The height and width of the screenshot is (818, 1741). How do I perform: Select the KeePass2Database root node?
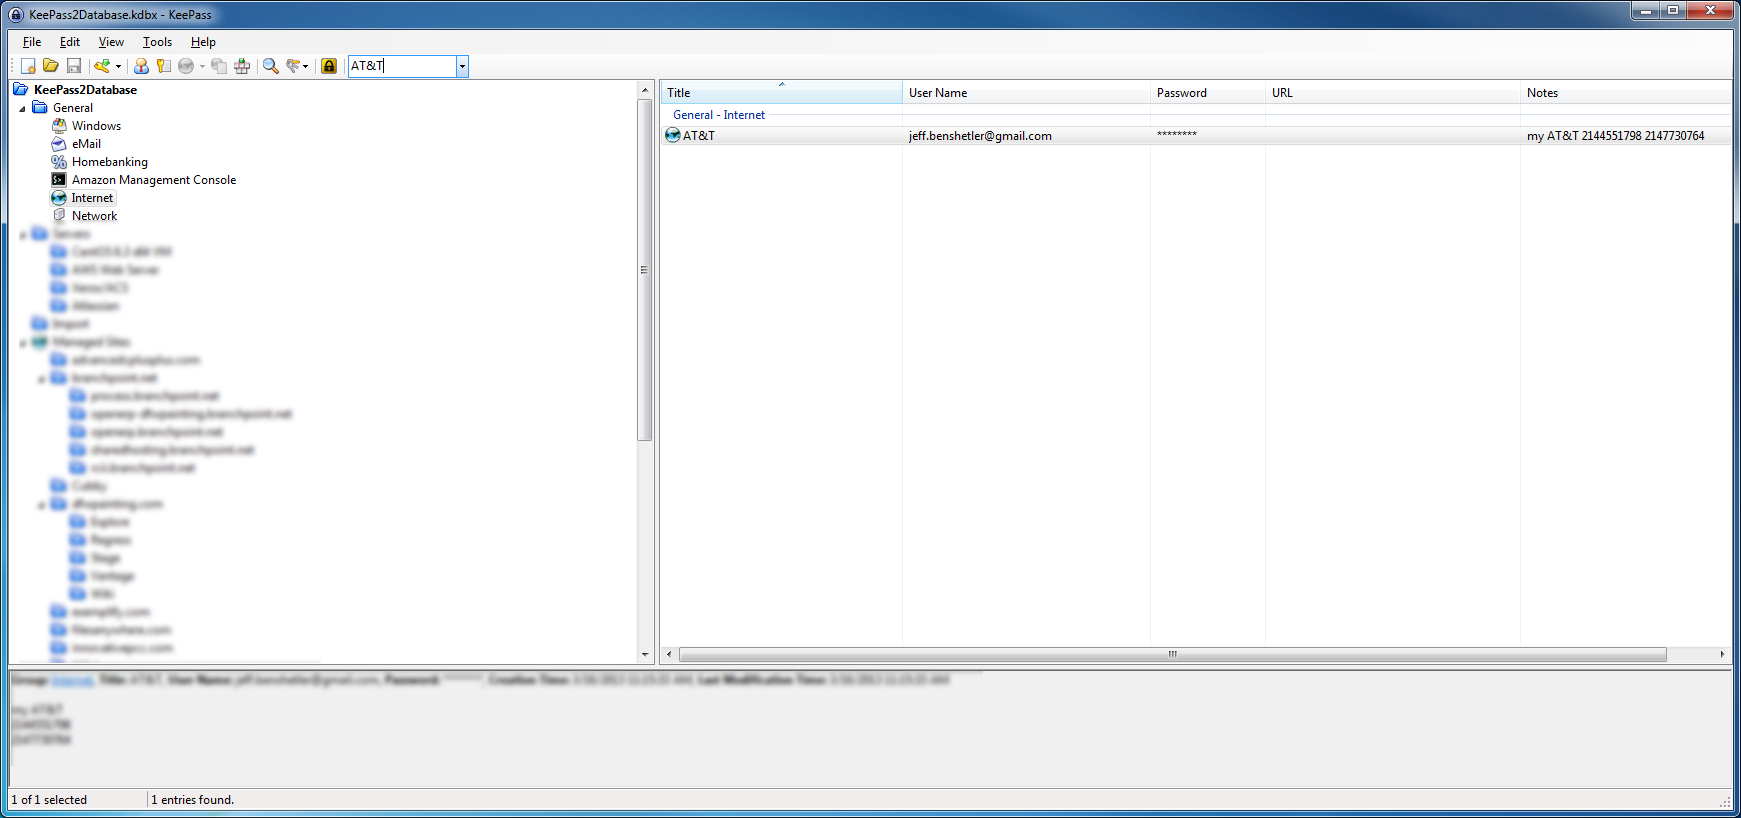85,90
